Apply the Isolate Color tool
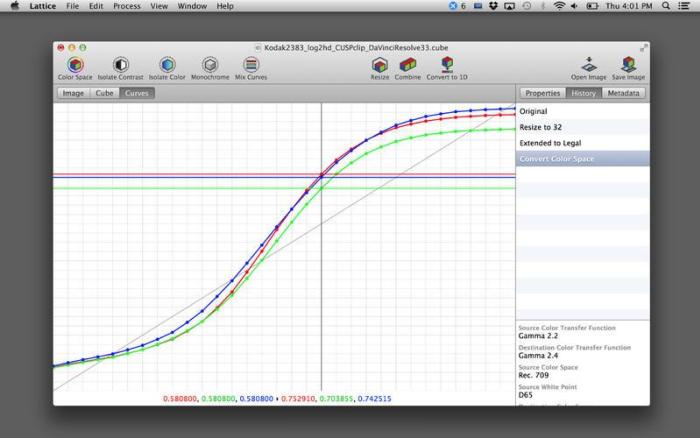 [167, 65]
